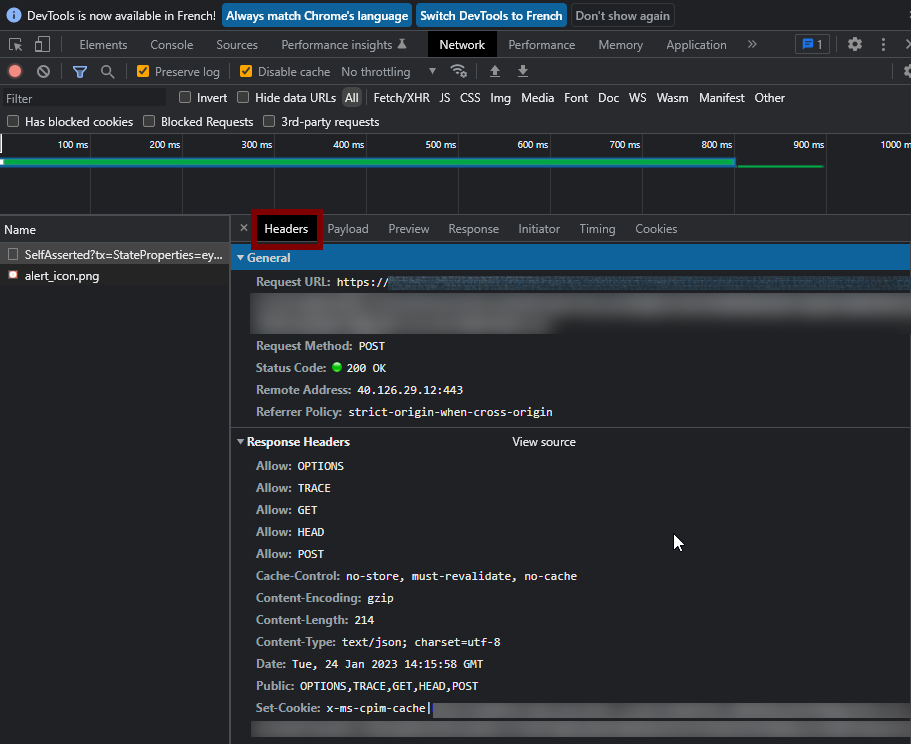Toggle Preserve log checkbox
Screen dimensions: 911x744
click(143, 71)
